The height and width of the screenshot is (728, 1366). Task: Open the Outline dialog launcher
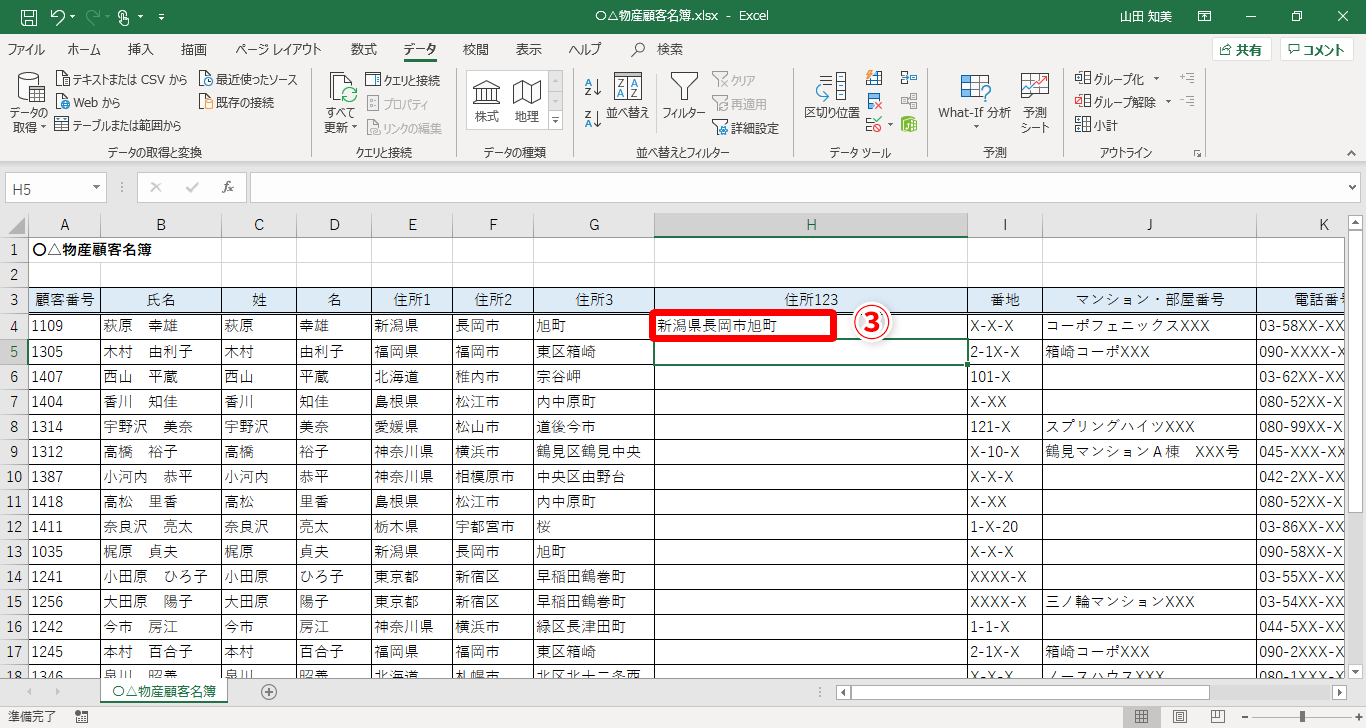(x=1197, y=154)
